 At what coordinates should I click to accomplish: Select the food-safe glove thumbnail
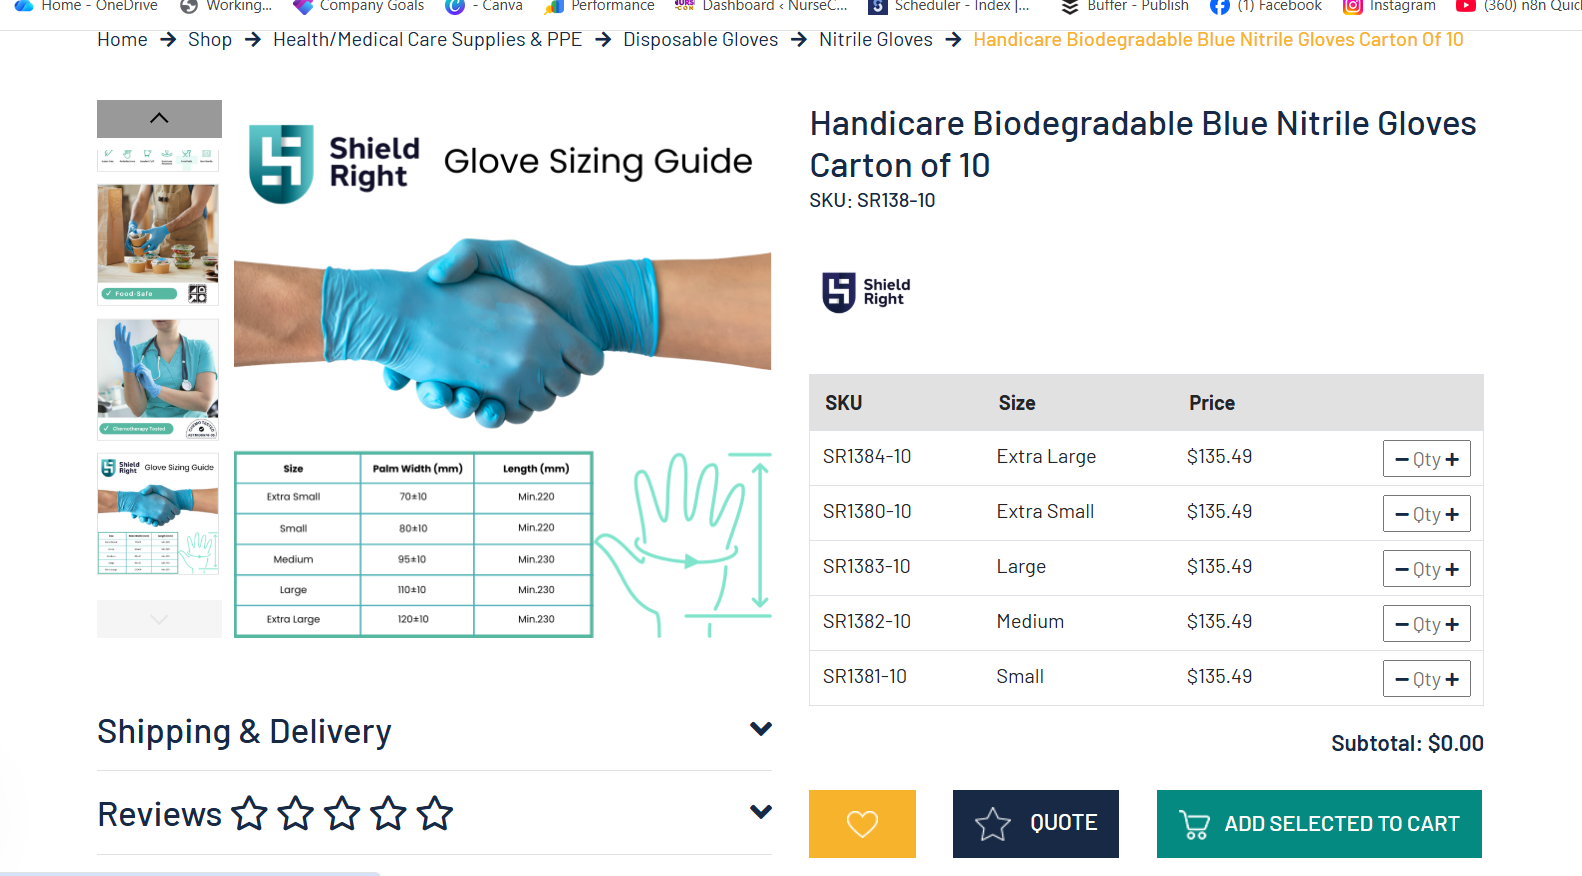point(158,244)
